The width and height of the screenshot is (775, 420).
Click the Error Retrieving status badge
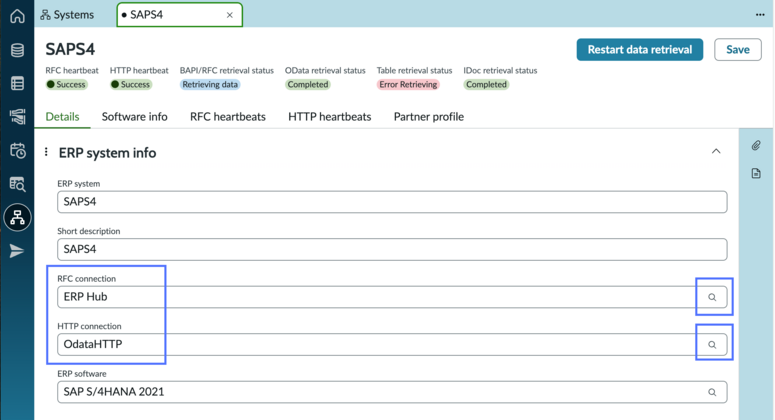click(x=408, y=84)
